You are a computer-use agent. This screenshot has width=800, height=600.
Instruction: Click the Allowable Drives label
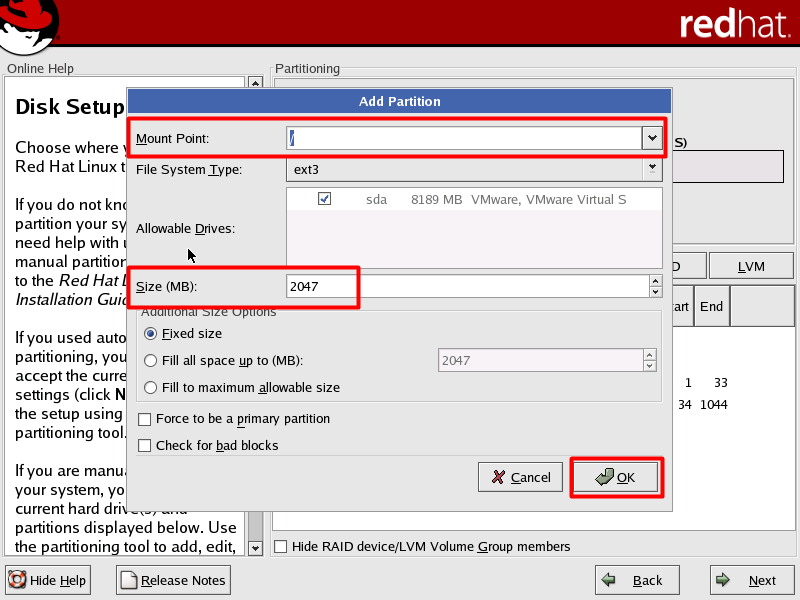(186, 229)
